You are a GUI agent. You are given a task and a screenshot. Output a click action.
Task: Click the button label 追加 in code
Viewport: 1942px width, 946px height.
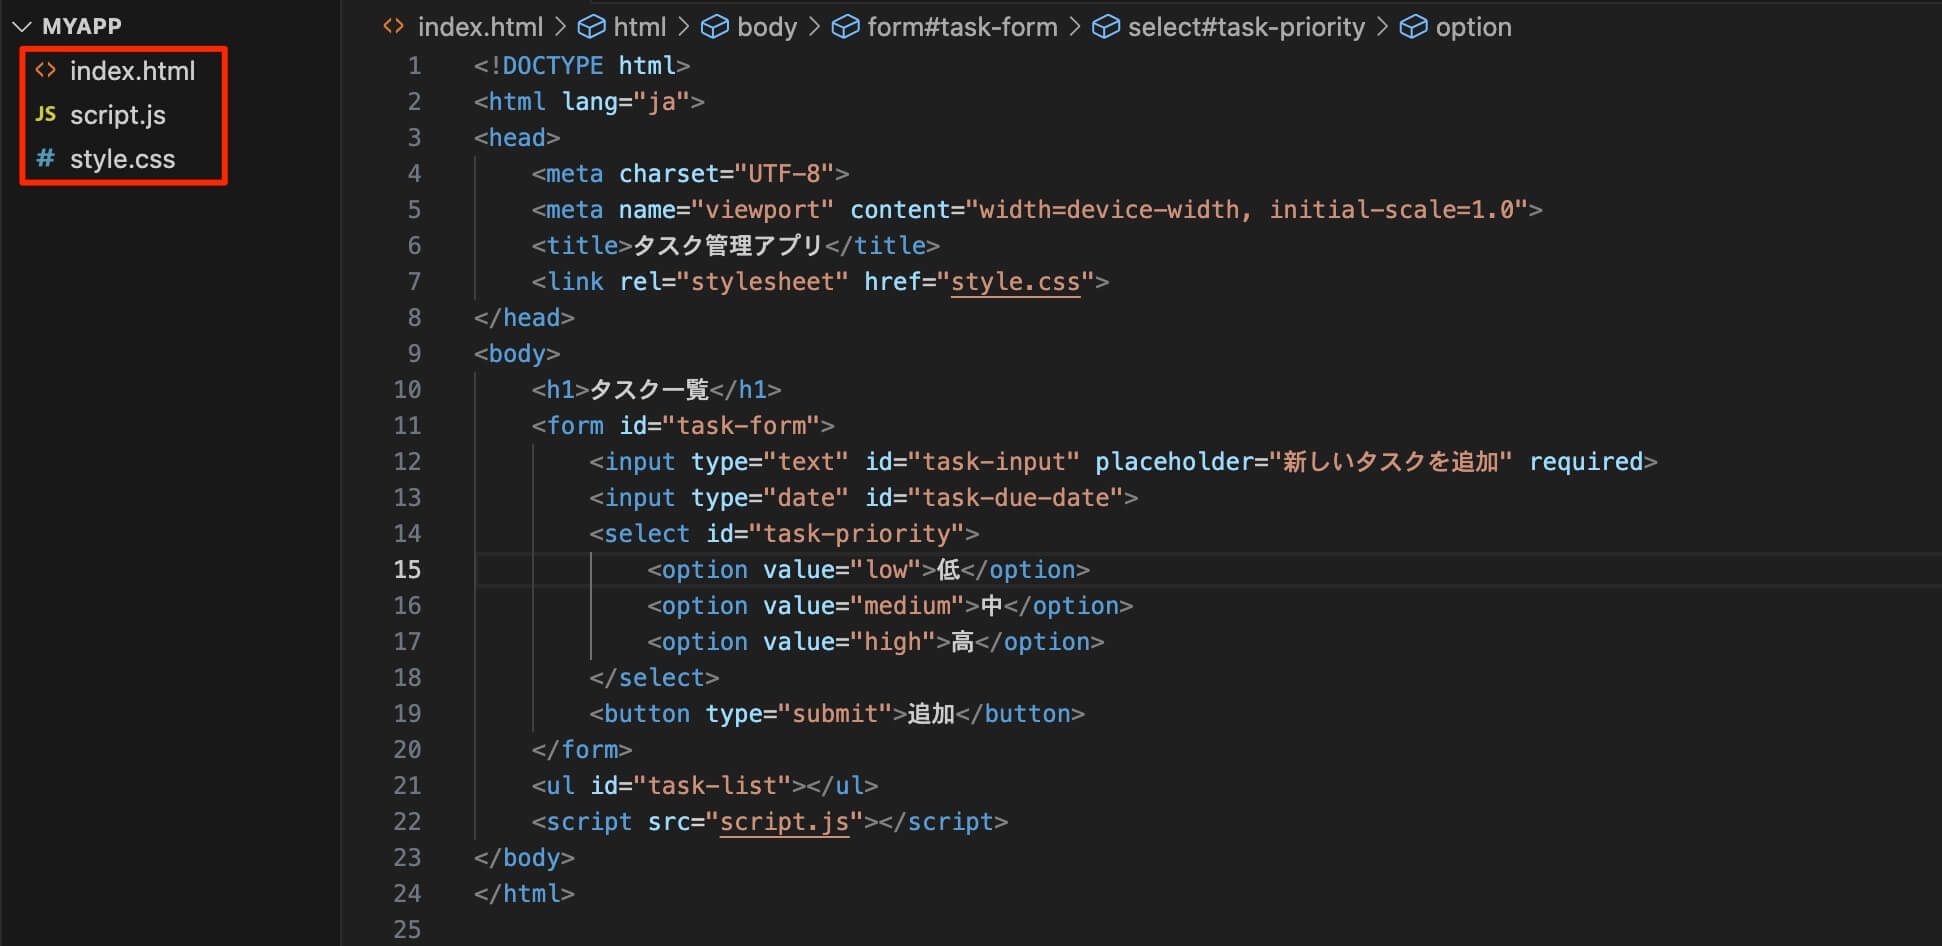tap(931, 714)
